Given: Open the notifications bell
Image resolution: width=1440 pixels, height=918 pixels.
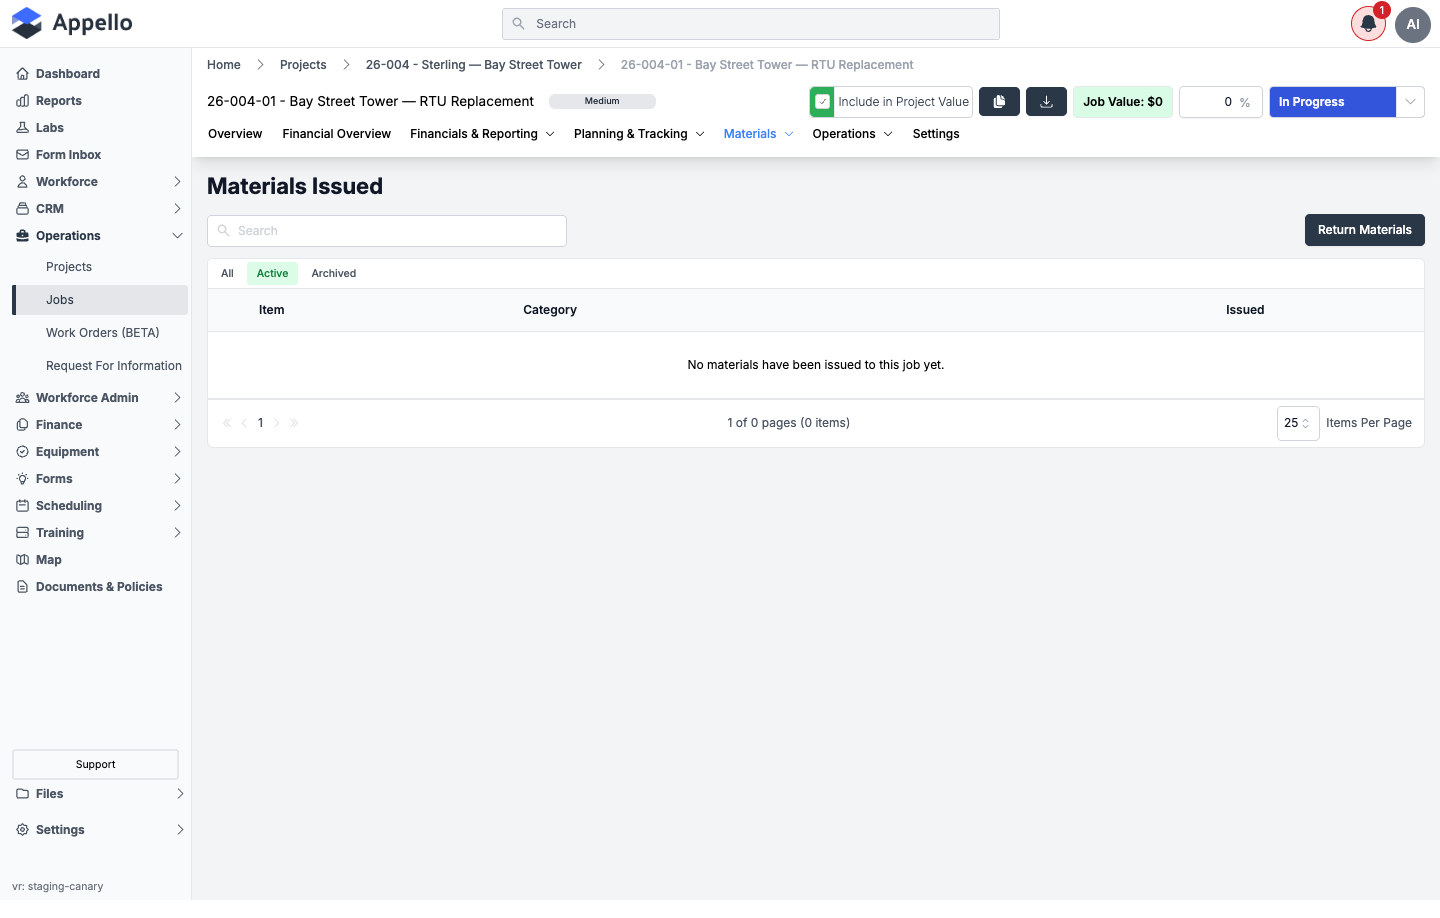Looking at the screenshot, I should (1368, 24).
